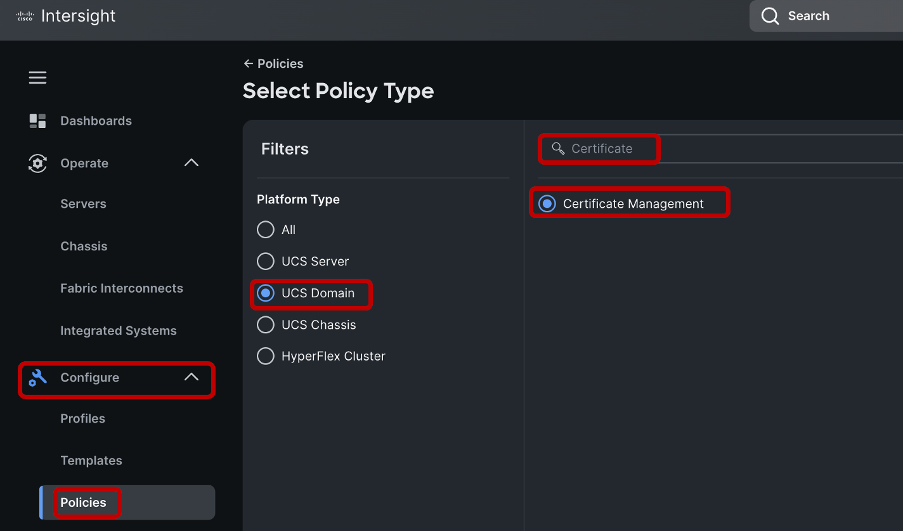Open the hamburger navigation menu

tap(37, 77)
